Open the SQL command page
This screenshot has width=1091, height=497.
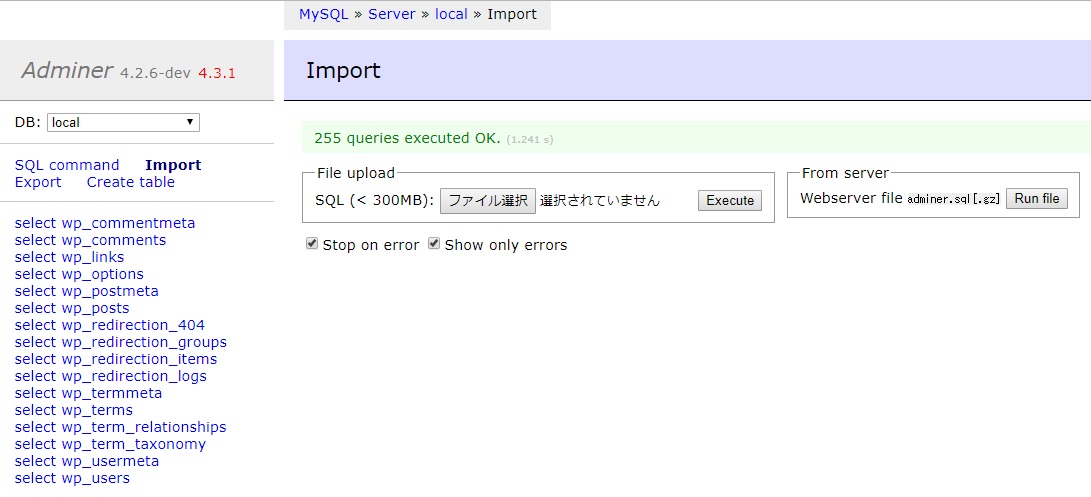[x=67, y=165]
